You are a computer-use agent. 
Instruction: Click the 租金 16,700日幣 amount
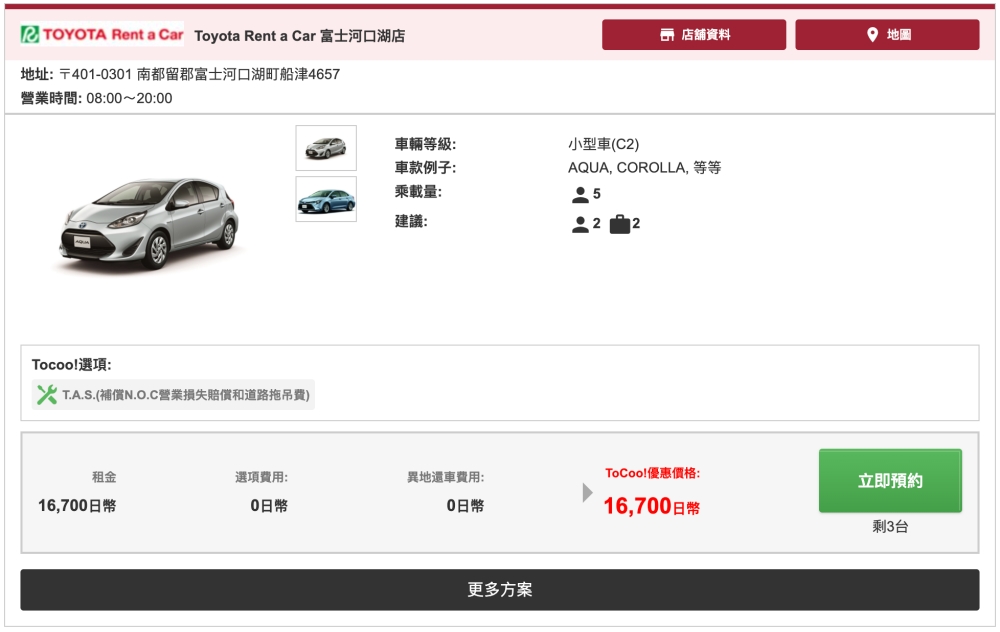[77, 506]
